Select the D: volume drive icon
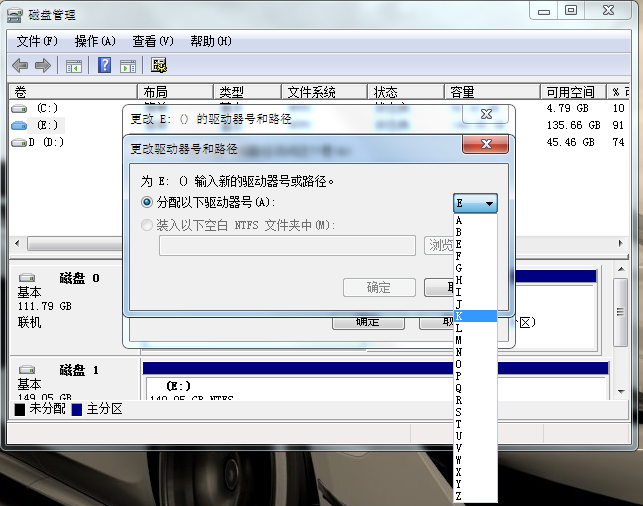643x506 pixels. [x=19, y=142]
